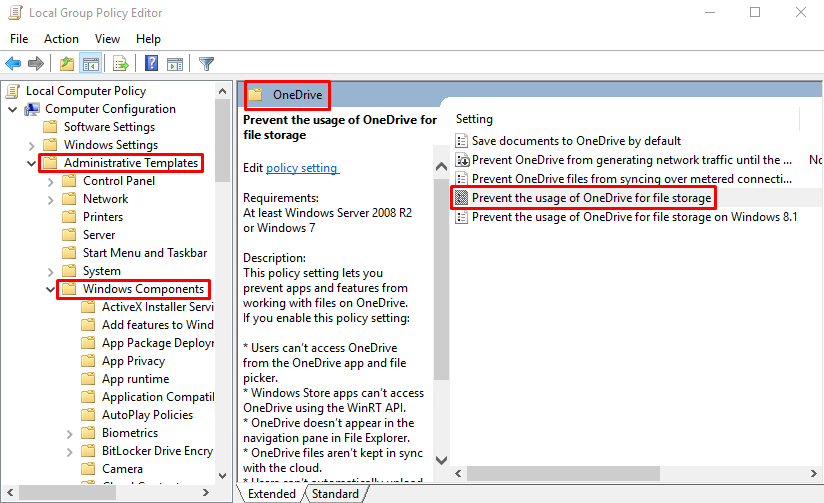This screenshot has width=824, height=503.
Task: Open the File menu
Action: [x=19, y=39]
